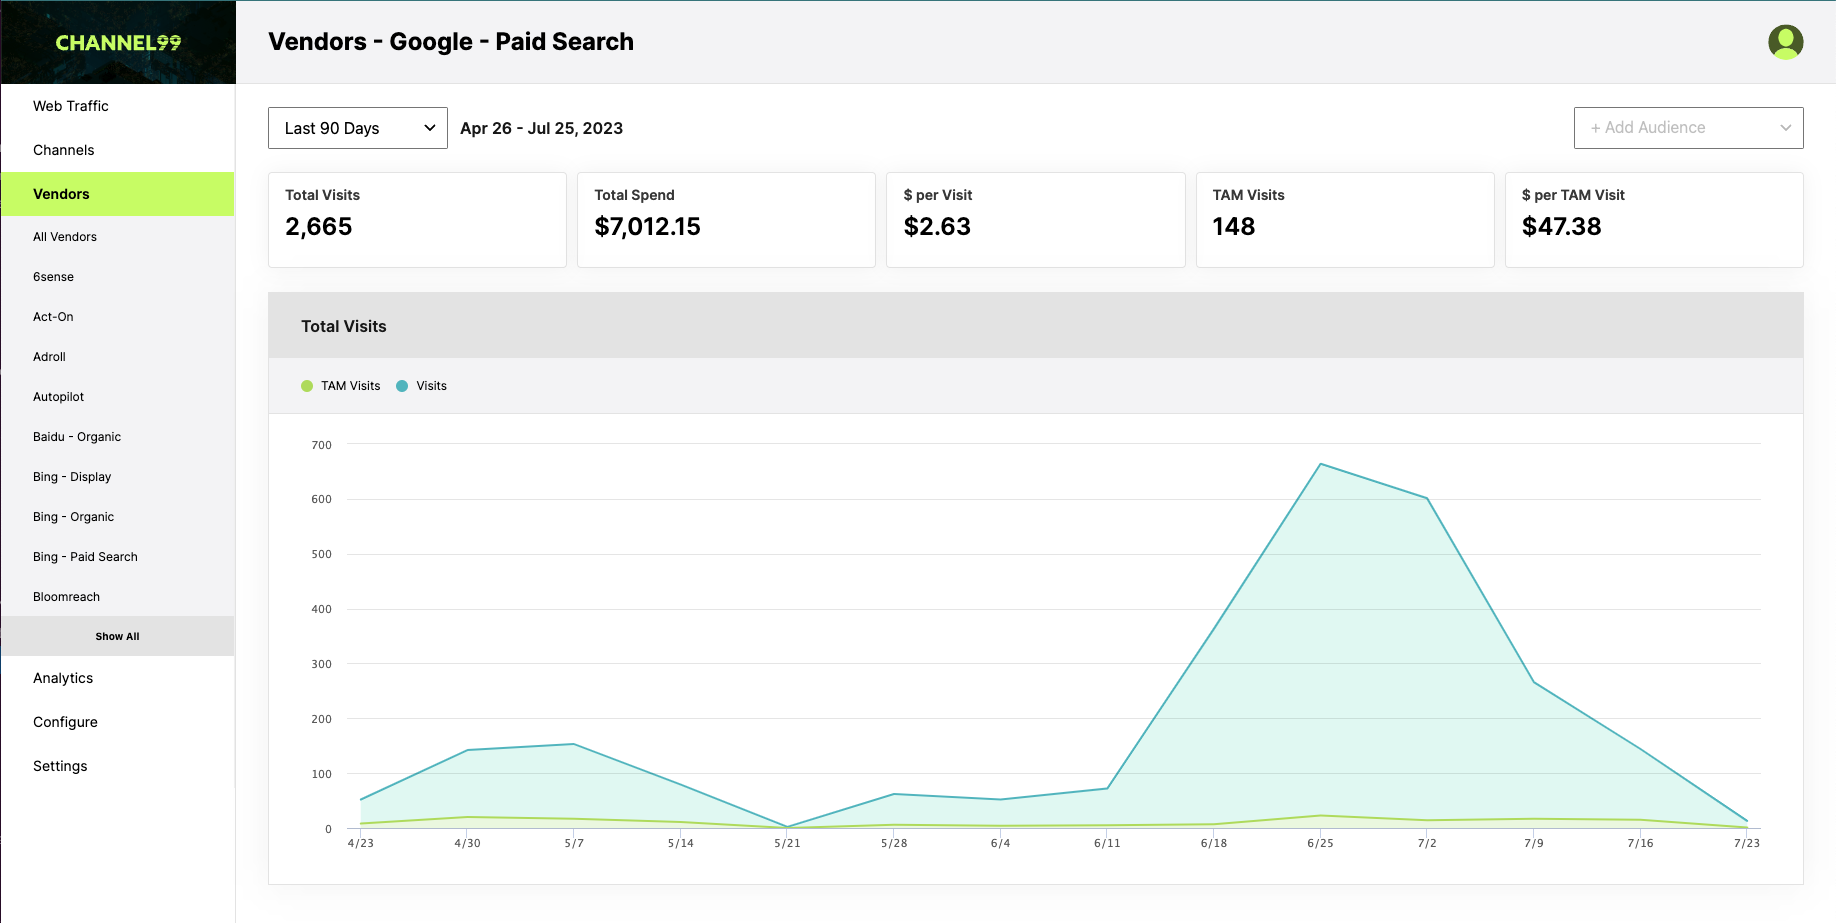Click the TAM Visits 148 card
The height and width of the screenshot is (923, 1836).
click(x=1345, y=220)
